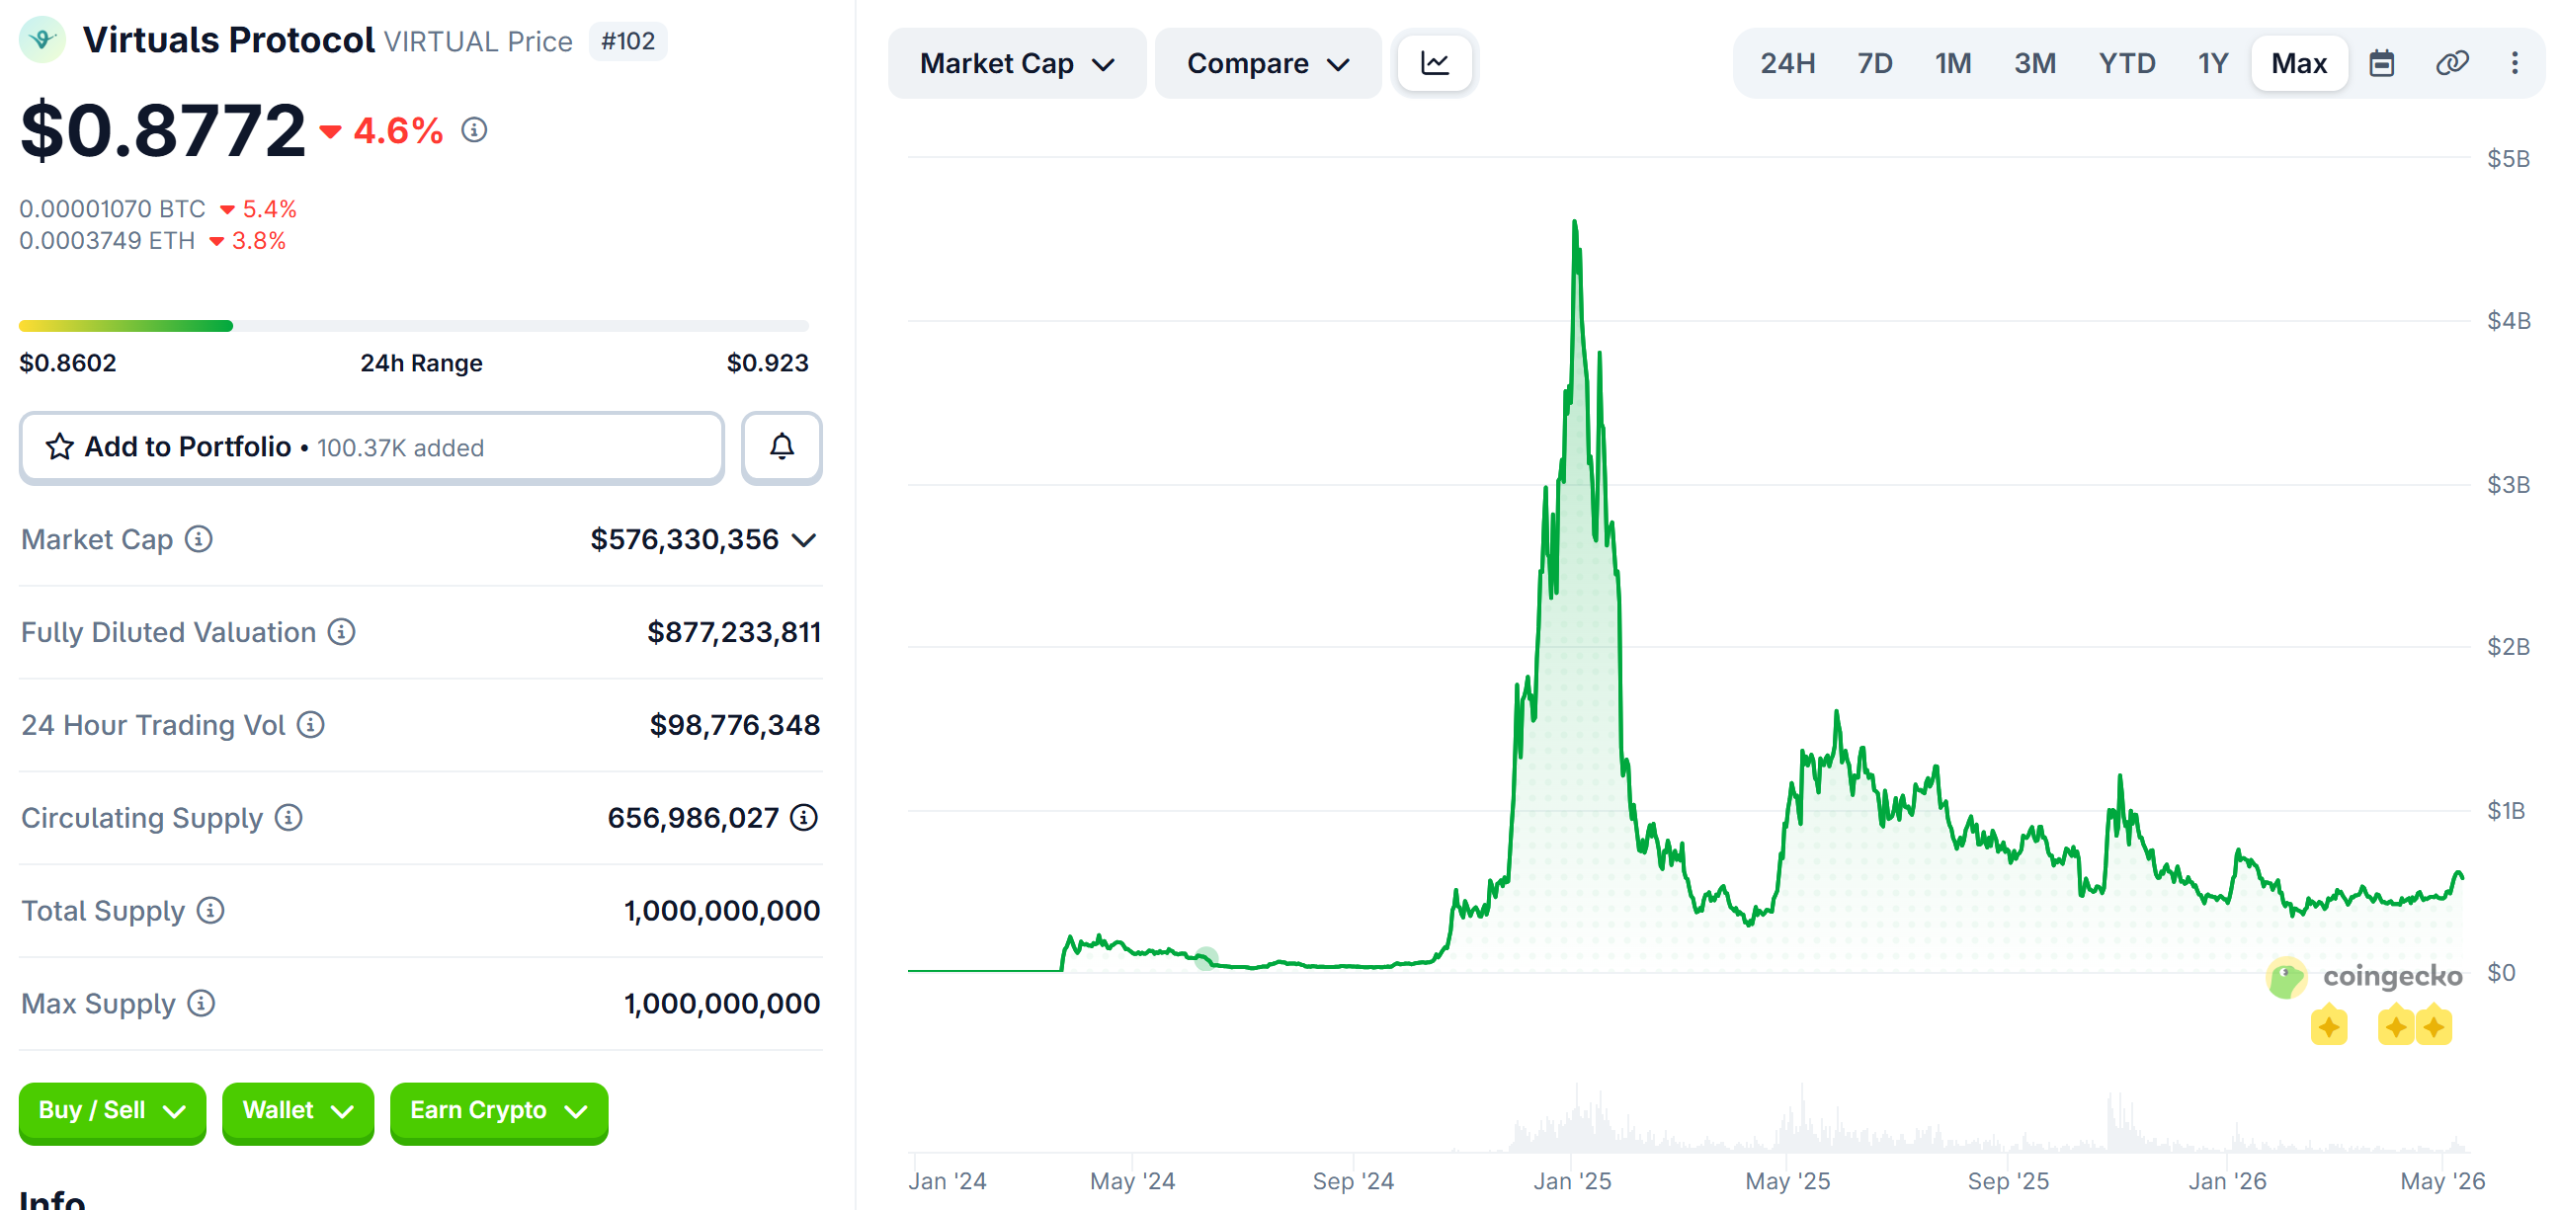Click the #102 rank badge
Viewport: 2560px width, 1210px height.
627,41
